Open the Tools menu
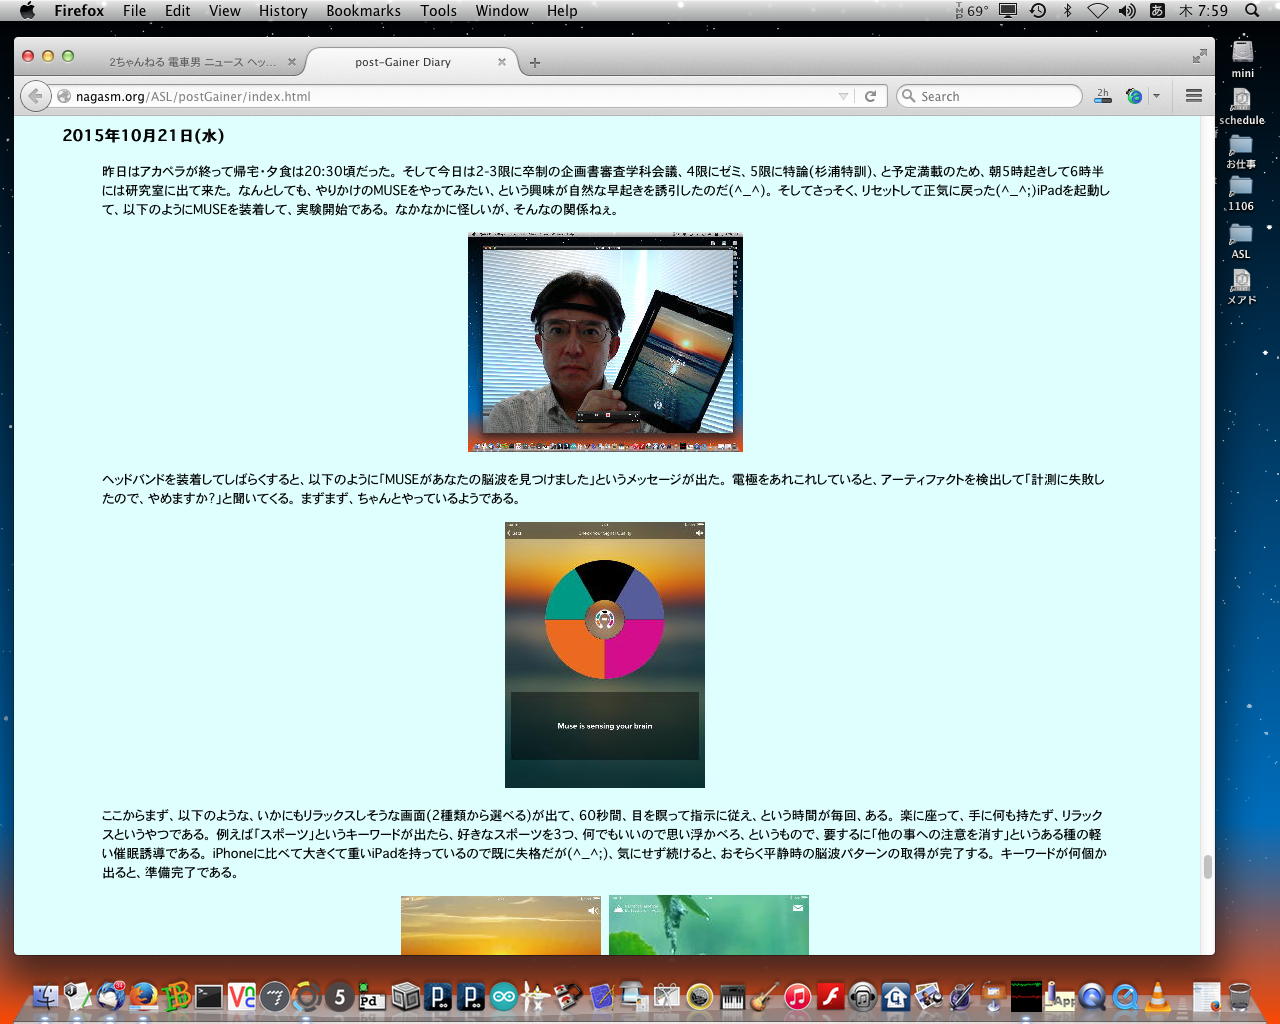Viewport: 1280px width, 1024px height. tap(438, 10)
